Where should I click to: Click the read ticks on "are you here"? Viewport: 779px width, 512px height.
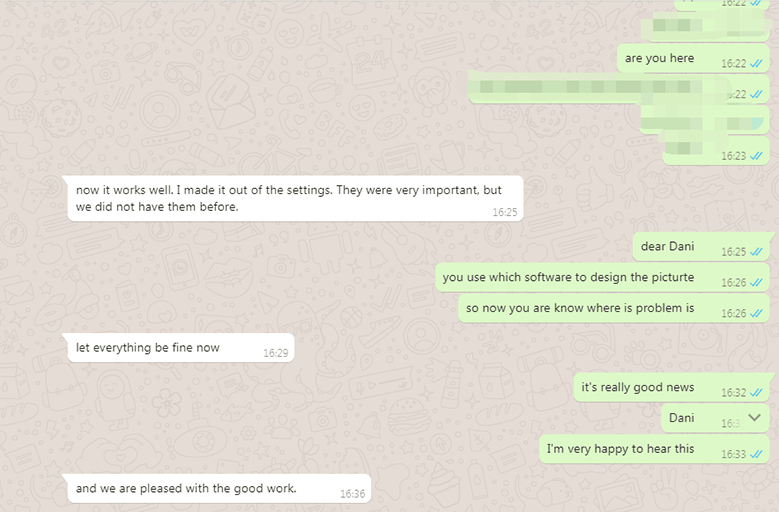pyautogui.click(x=756, y=63)
